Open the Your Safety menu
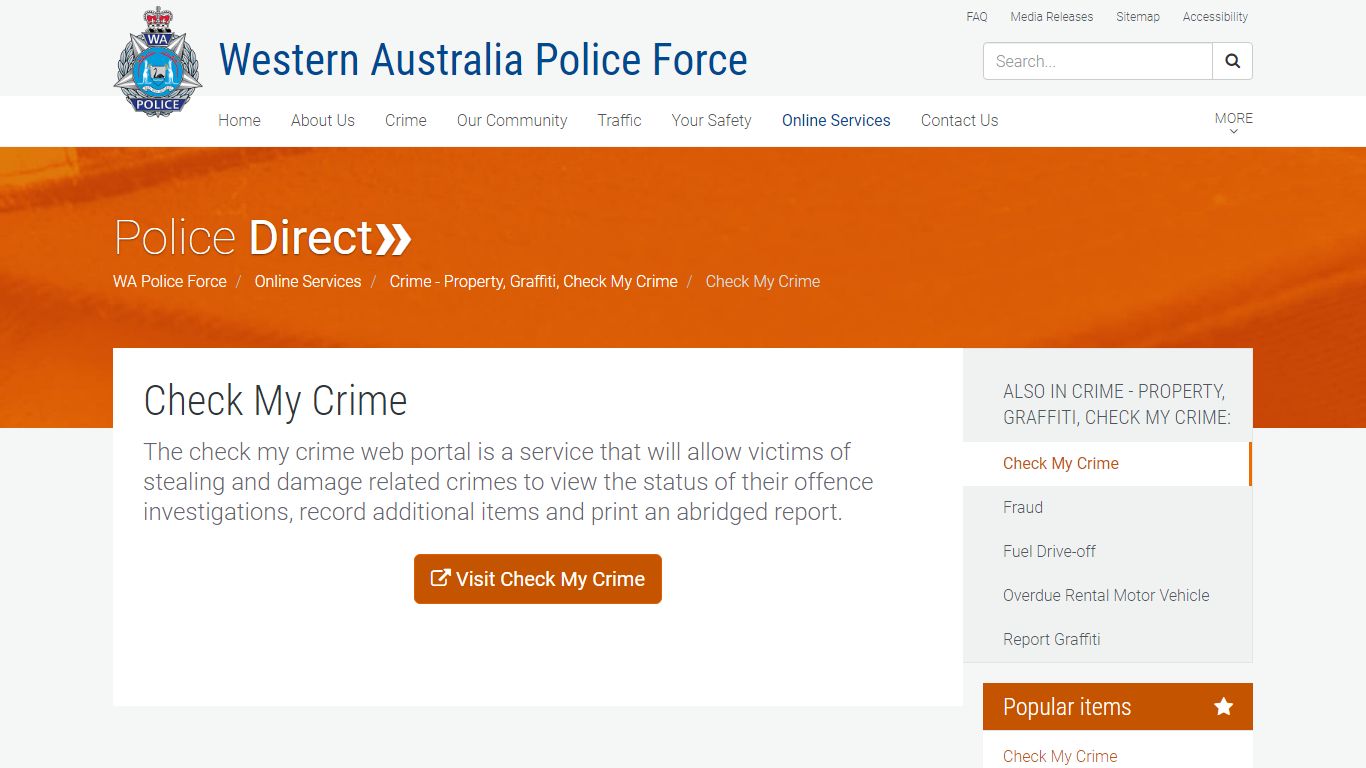This screenshot has height=768, width=1366. coord(711,120)
